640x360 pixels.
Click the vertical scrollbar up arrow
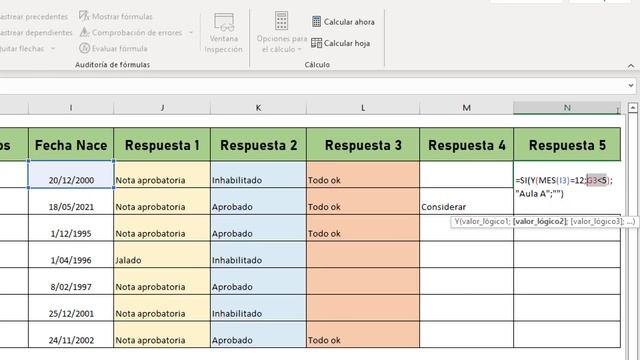633,108
